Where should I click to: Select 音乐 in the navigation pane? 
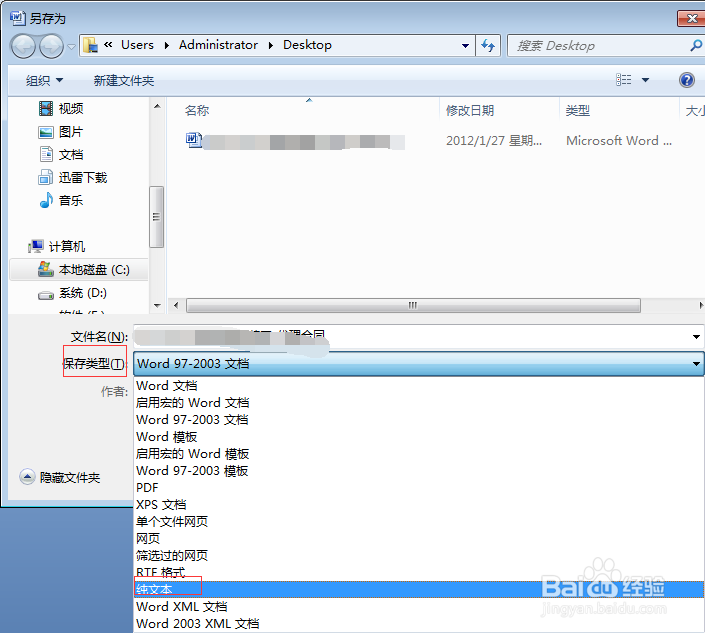60,201
